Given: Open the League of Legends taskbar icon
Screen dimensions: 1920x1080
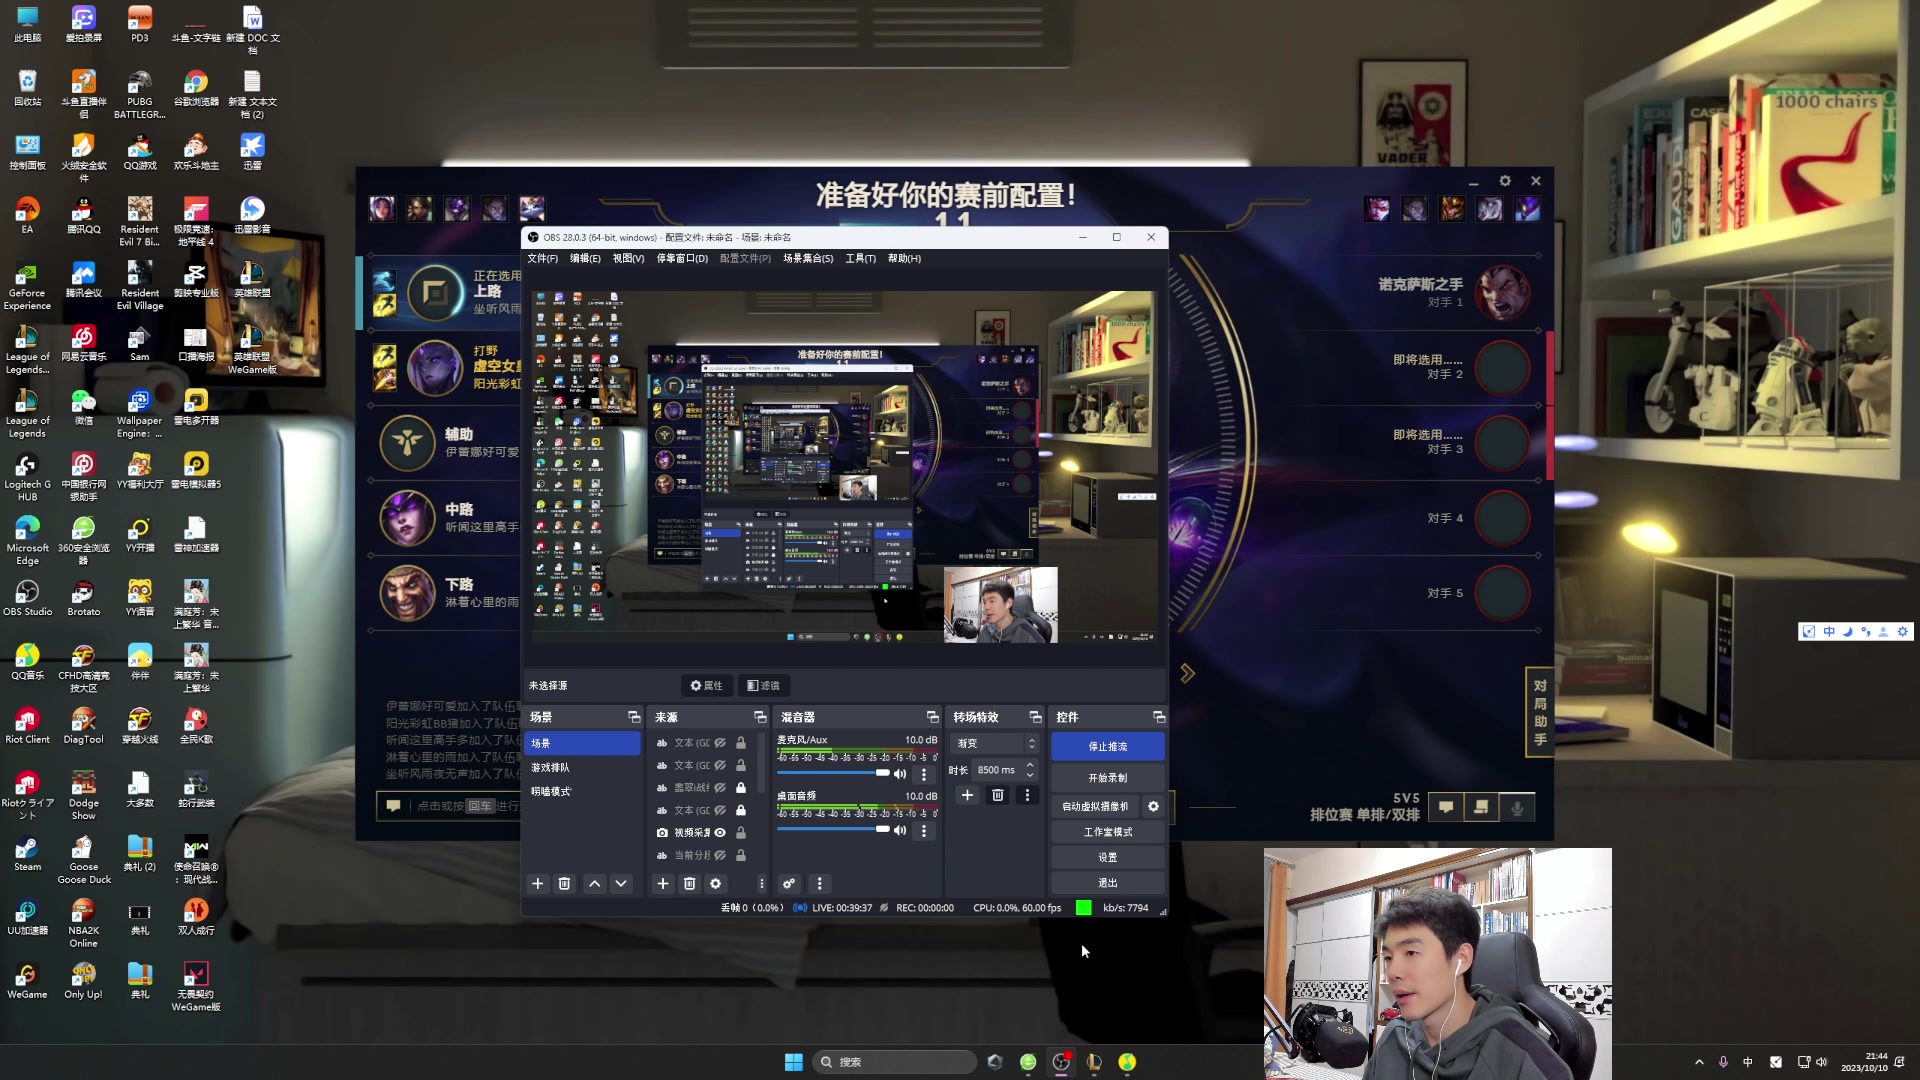Looking at the screenshot, I should click(1094, 1062).
